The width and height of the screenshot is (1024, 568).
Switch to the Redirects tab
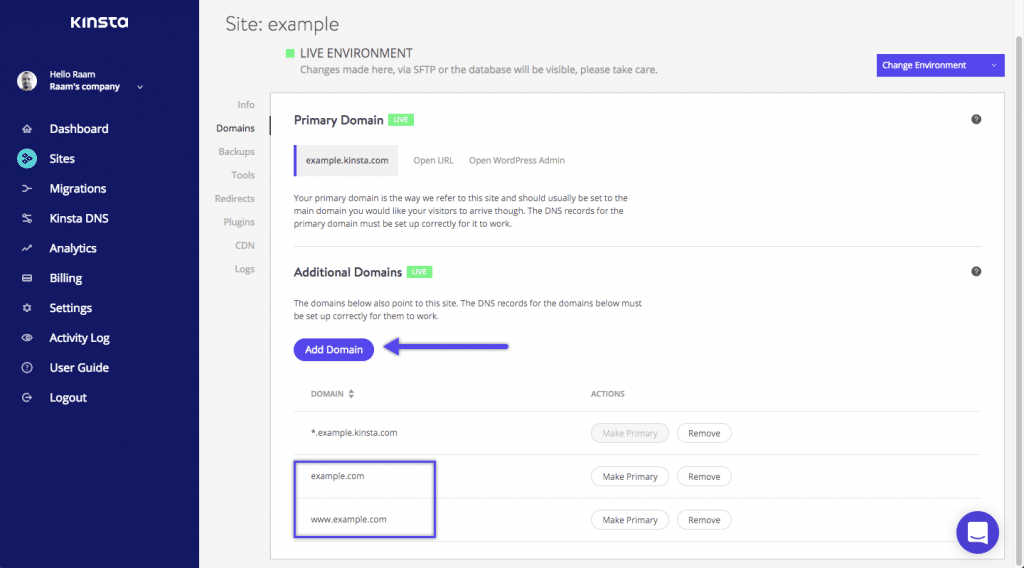[x=234, y=198]
